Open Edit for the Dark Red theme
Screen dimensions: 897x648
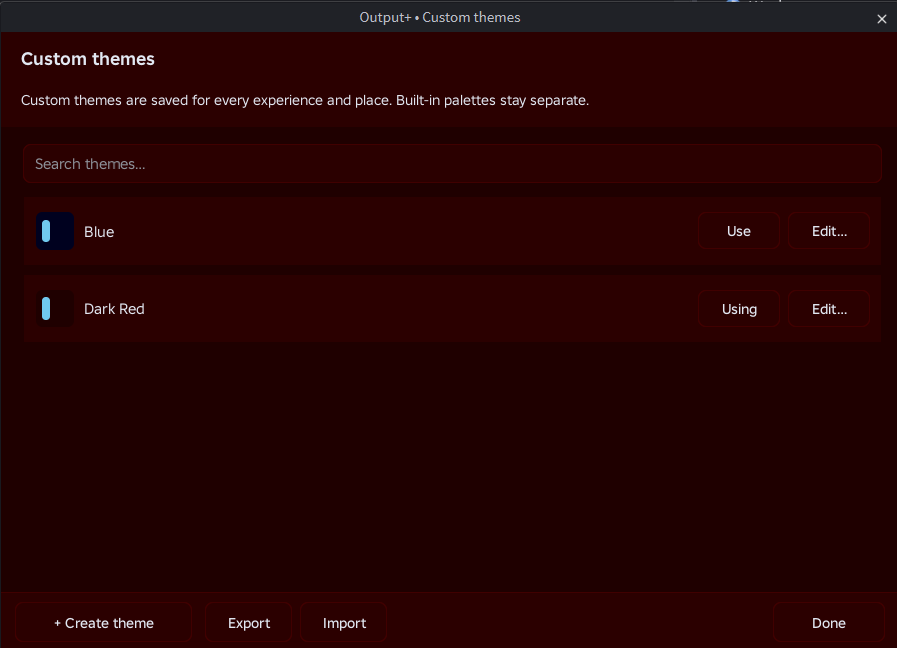[829, 309]
